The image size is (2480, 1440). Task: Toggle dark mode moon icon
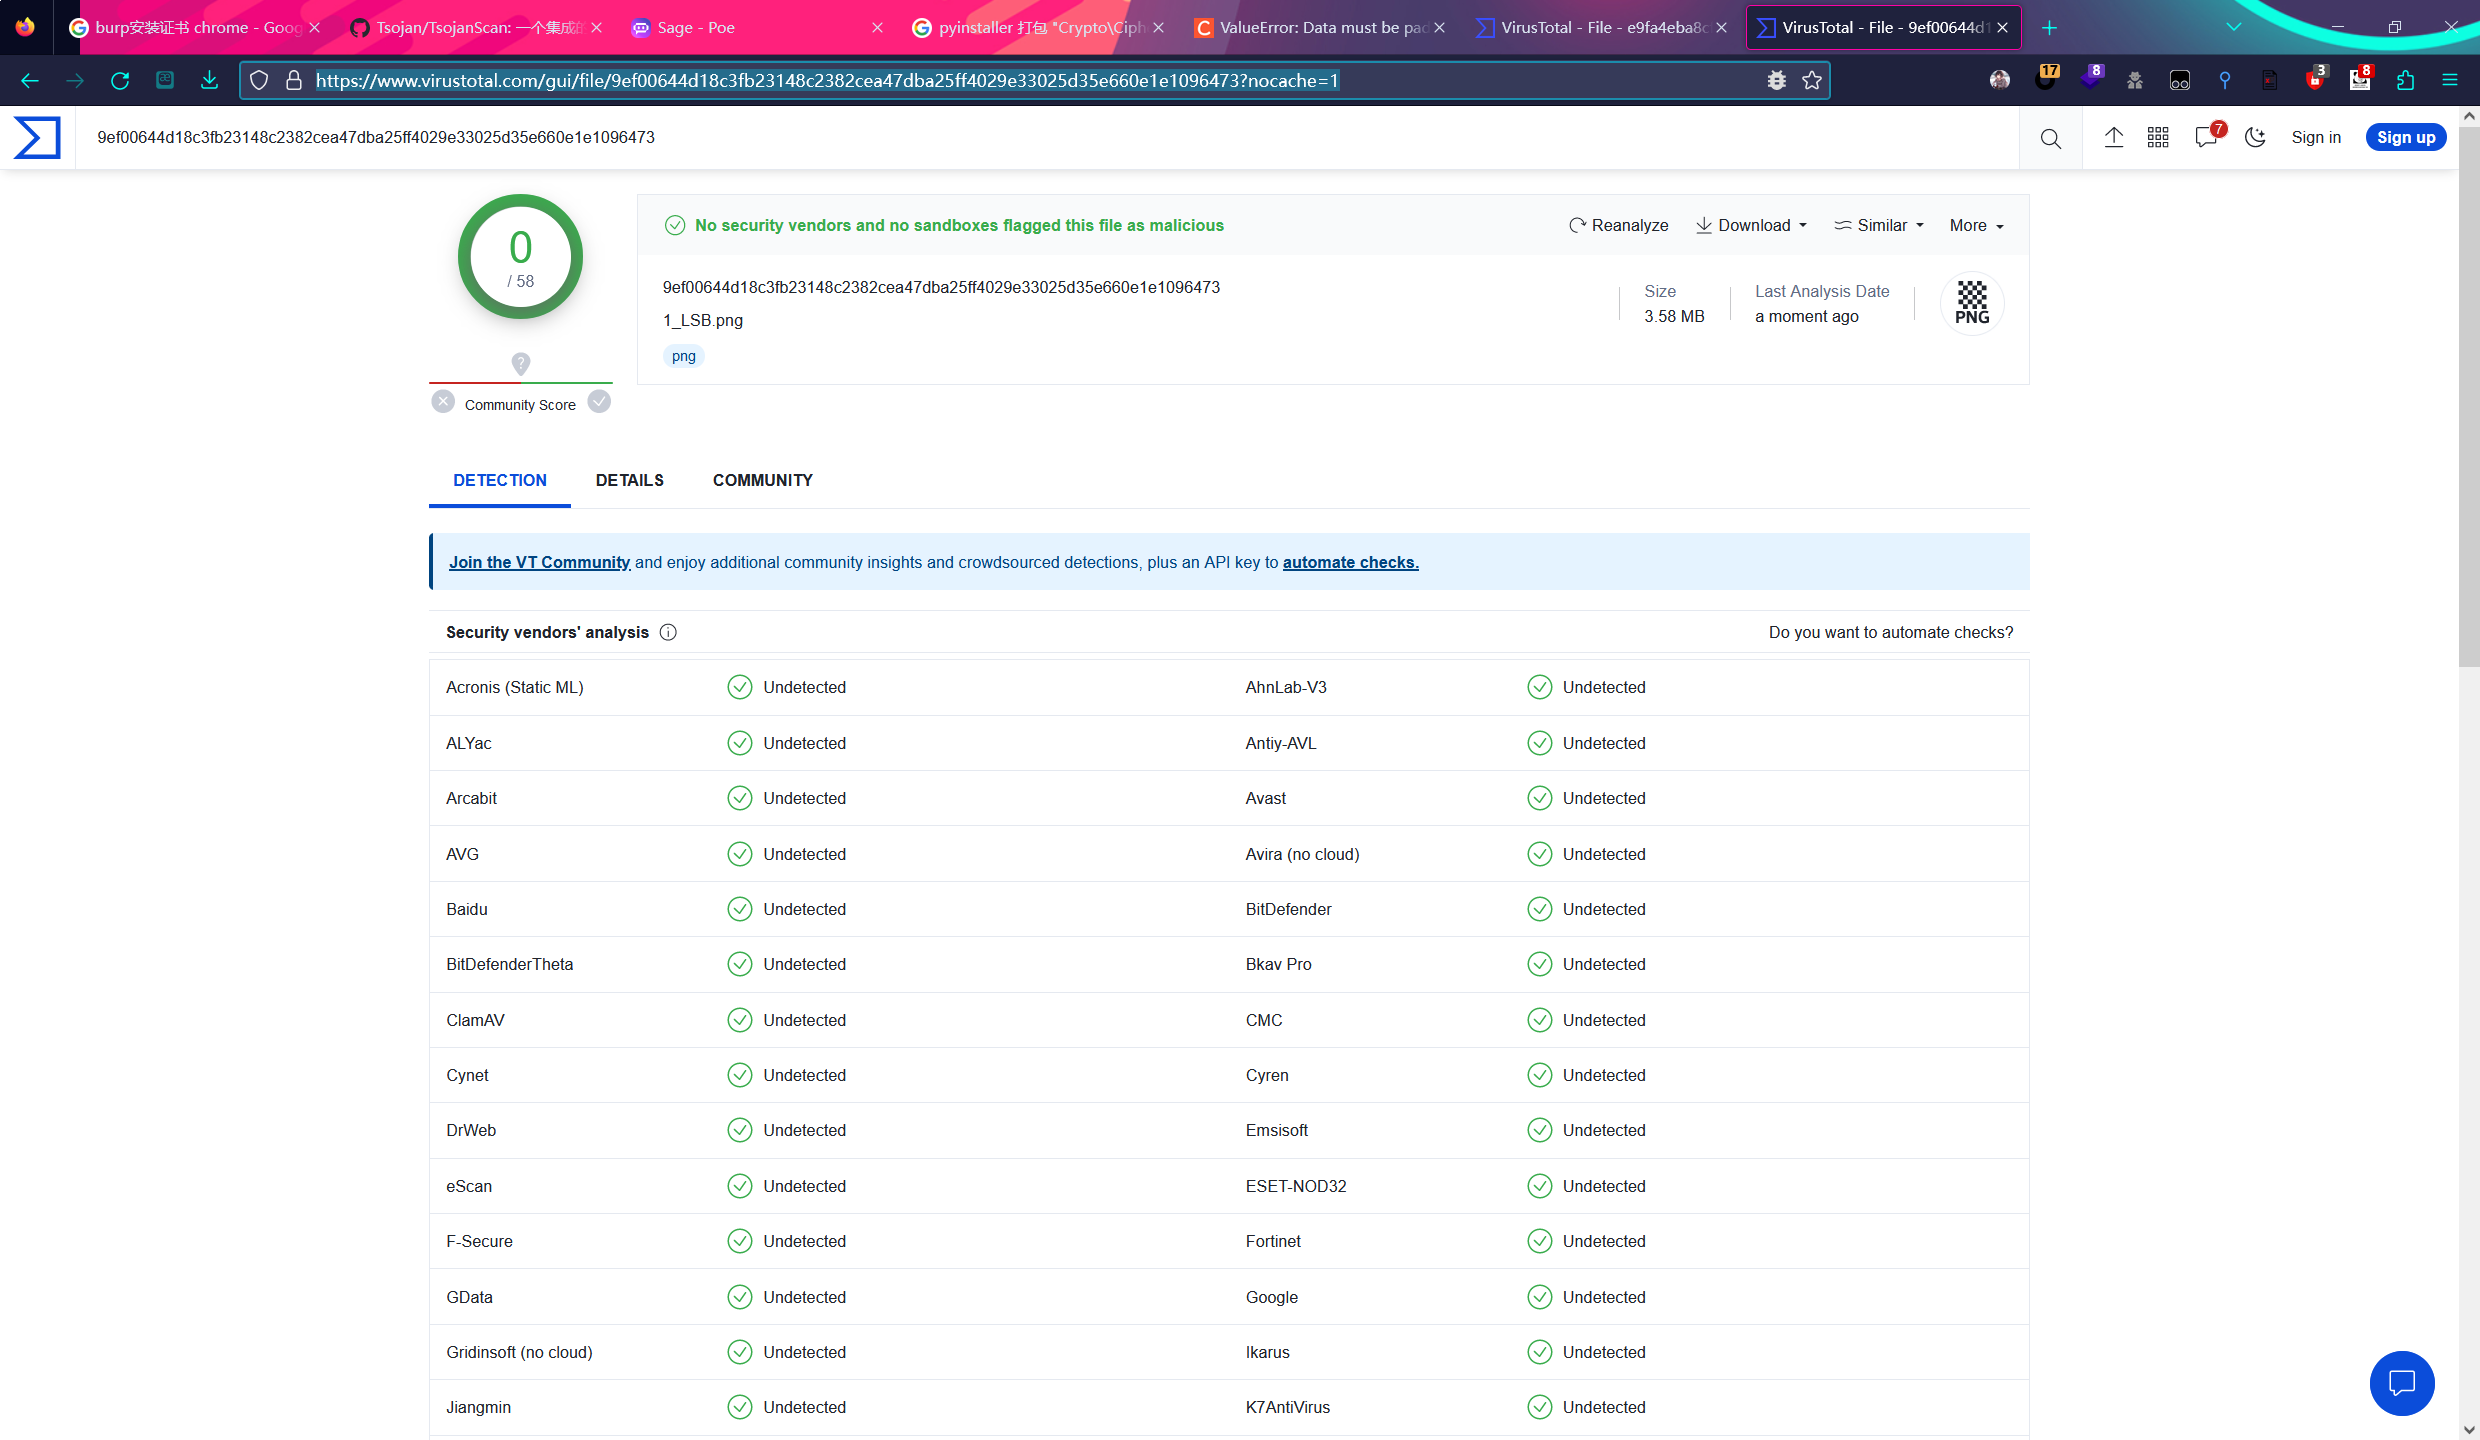(x=2255, y=137)
